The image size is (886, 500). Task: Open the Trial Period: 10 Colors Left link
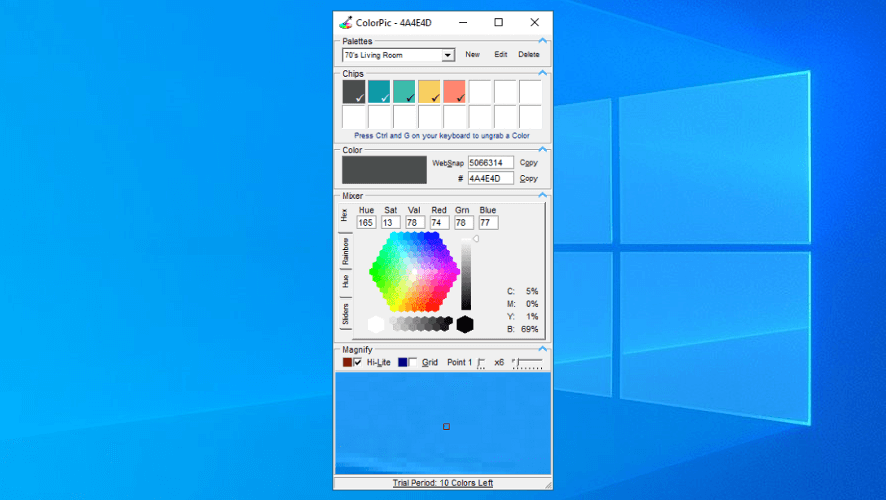(x=442, y=483)
